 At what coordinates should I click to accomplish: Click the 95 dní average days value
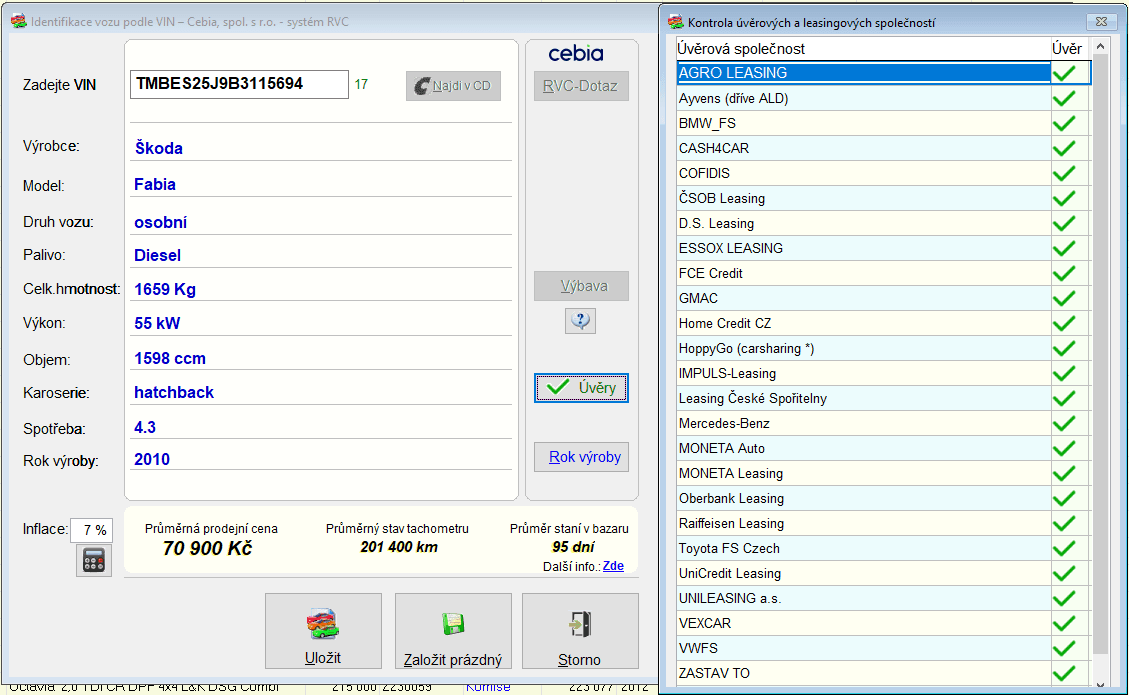[x=573, y=547]
